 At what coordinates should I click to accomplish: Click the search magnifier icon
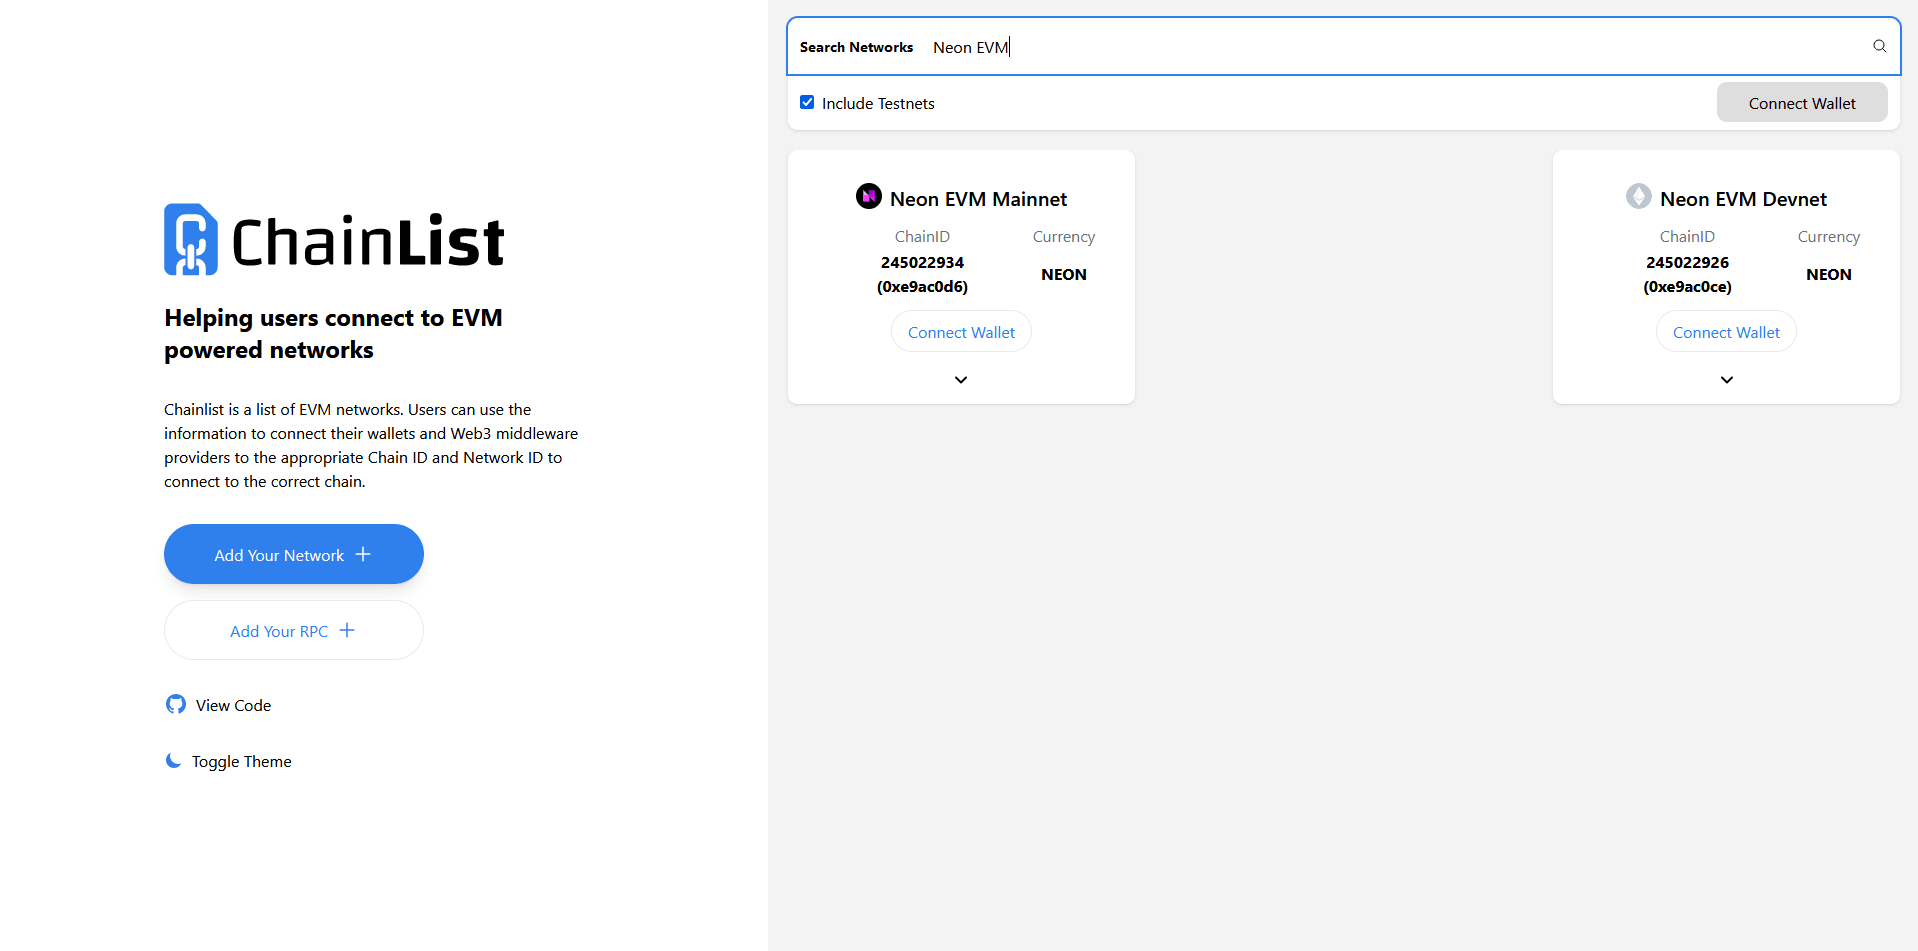1879,46
